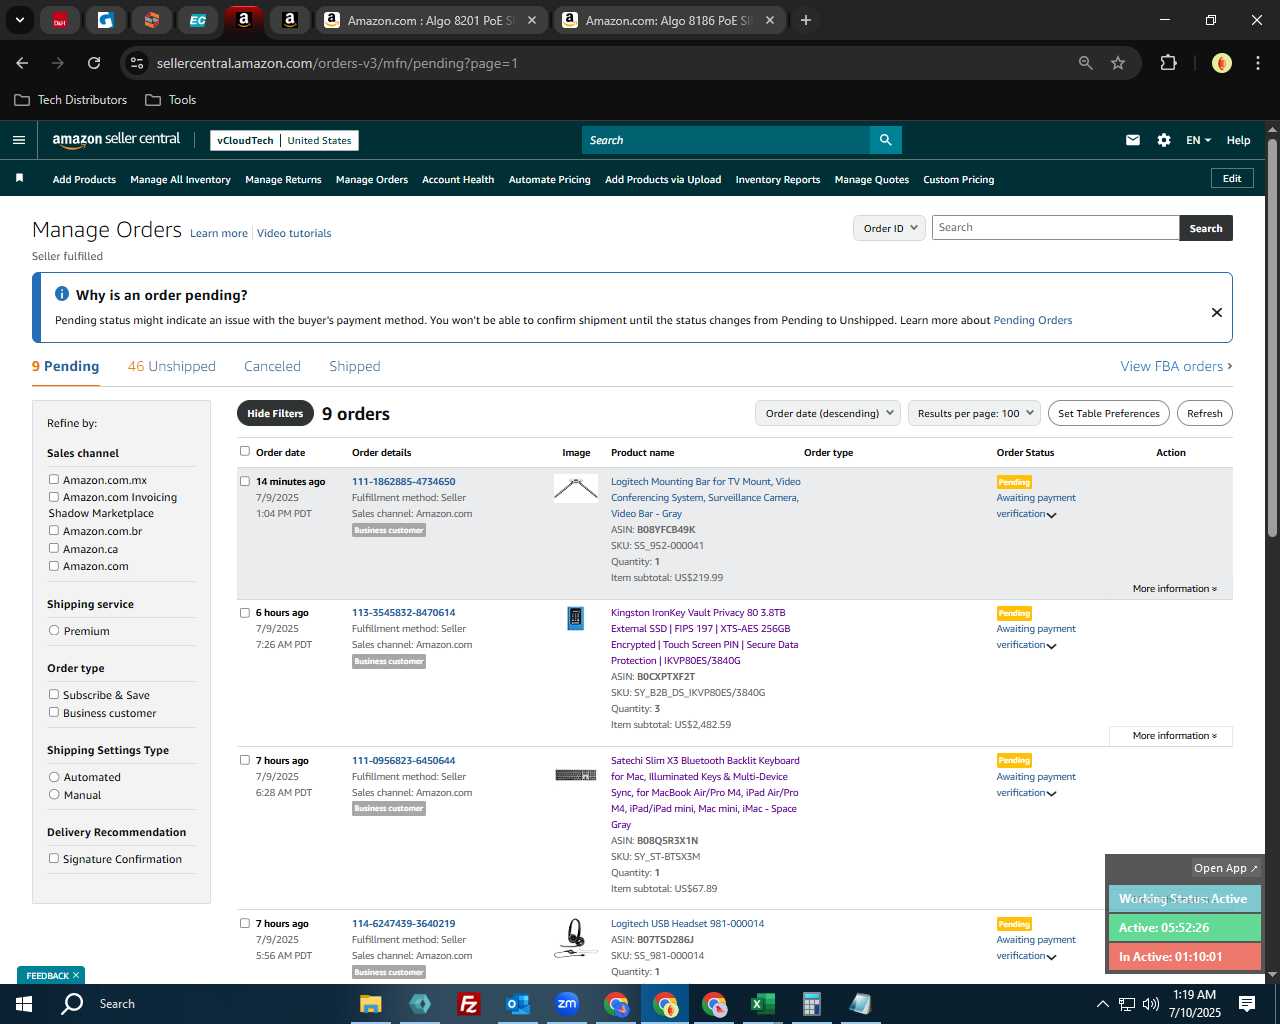Open Manage All Inventory menu item
1280x1024 pixels.
pyautogui.click(x=180, y=180)
